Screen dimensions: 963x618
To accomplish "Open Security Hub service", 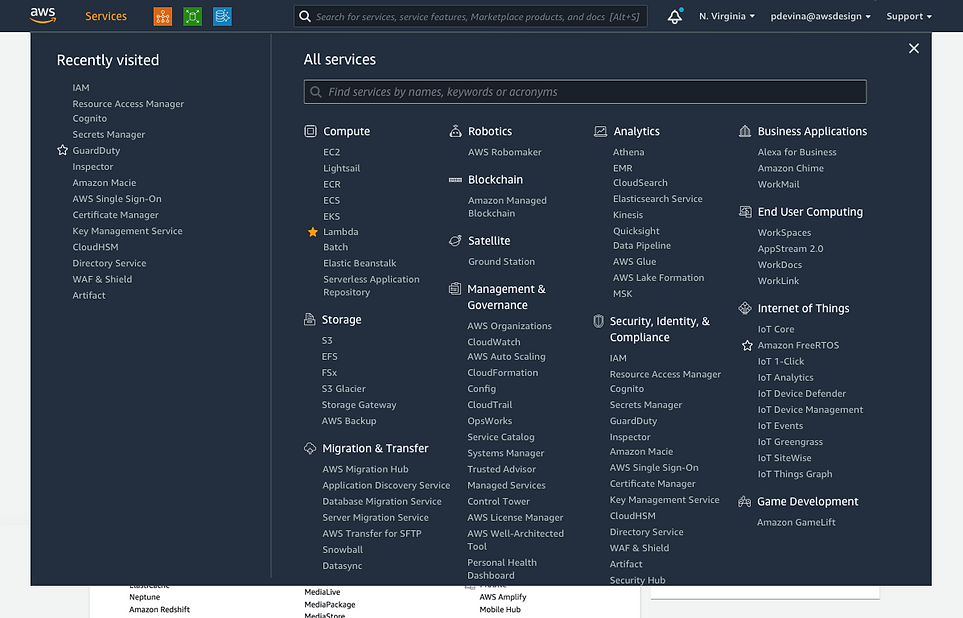I will pyautogui.click(x=637, y=580).
